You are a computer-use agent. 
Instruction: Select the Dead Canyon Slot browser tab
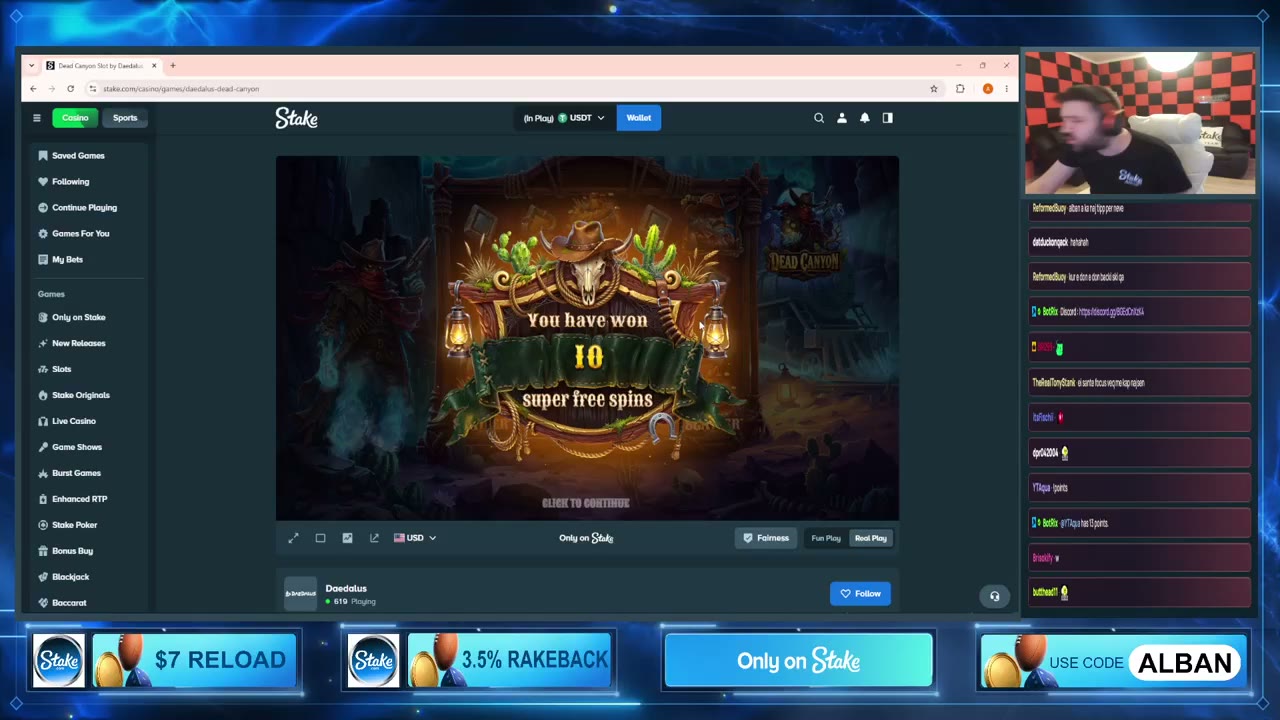tap(101, 66)
